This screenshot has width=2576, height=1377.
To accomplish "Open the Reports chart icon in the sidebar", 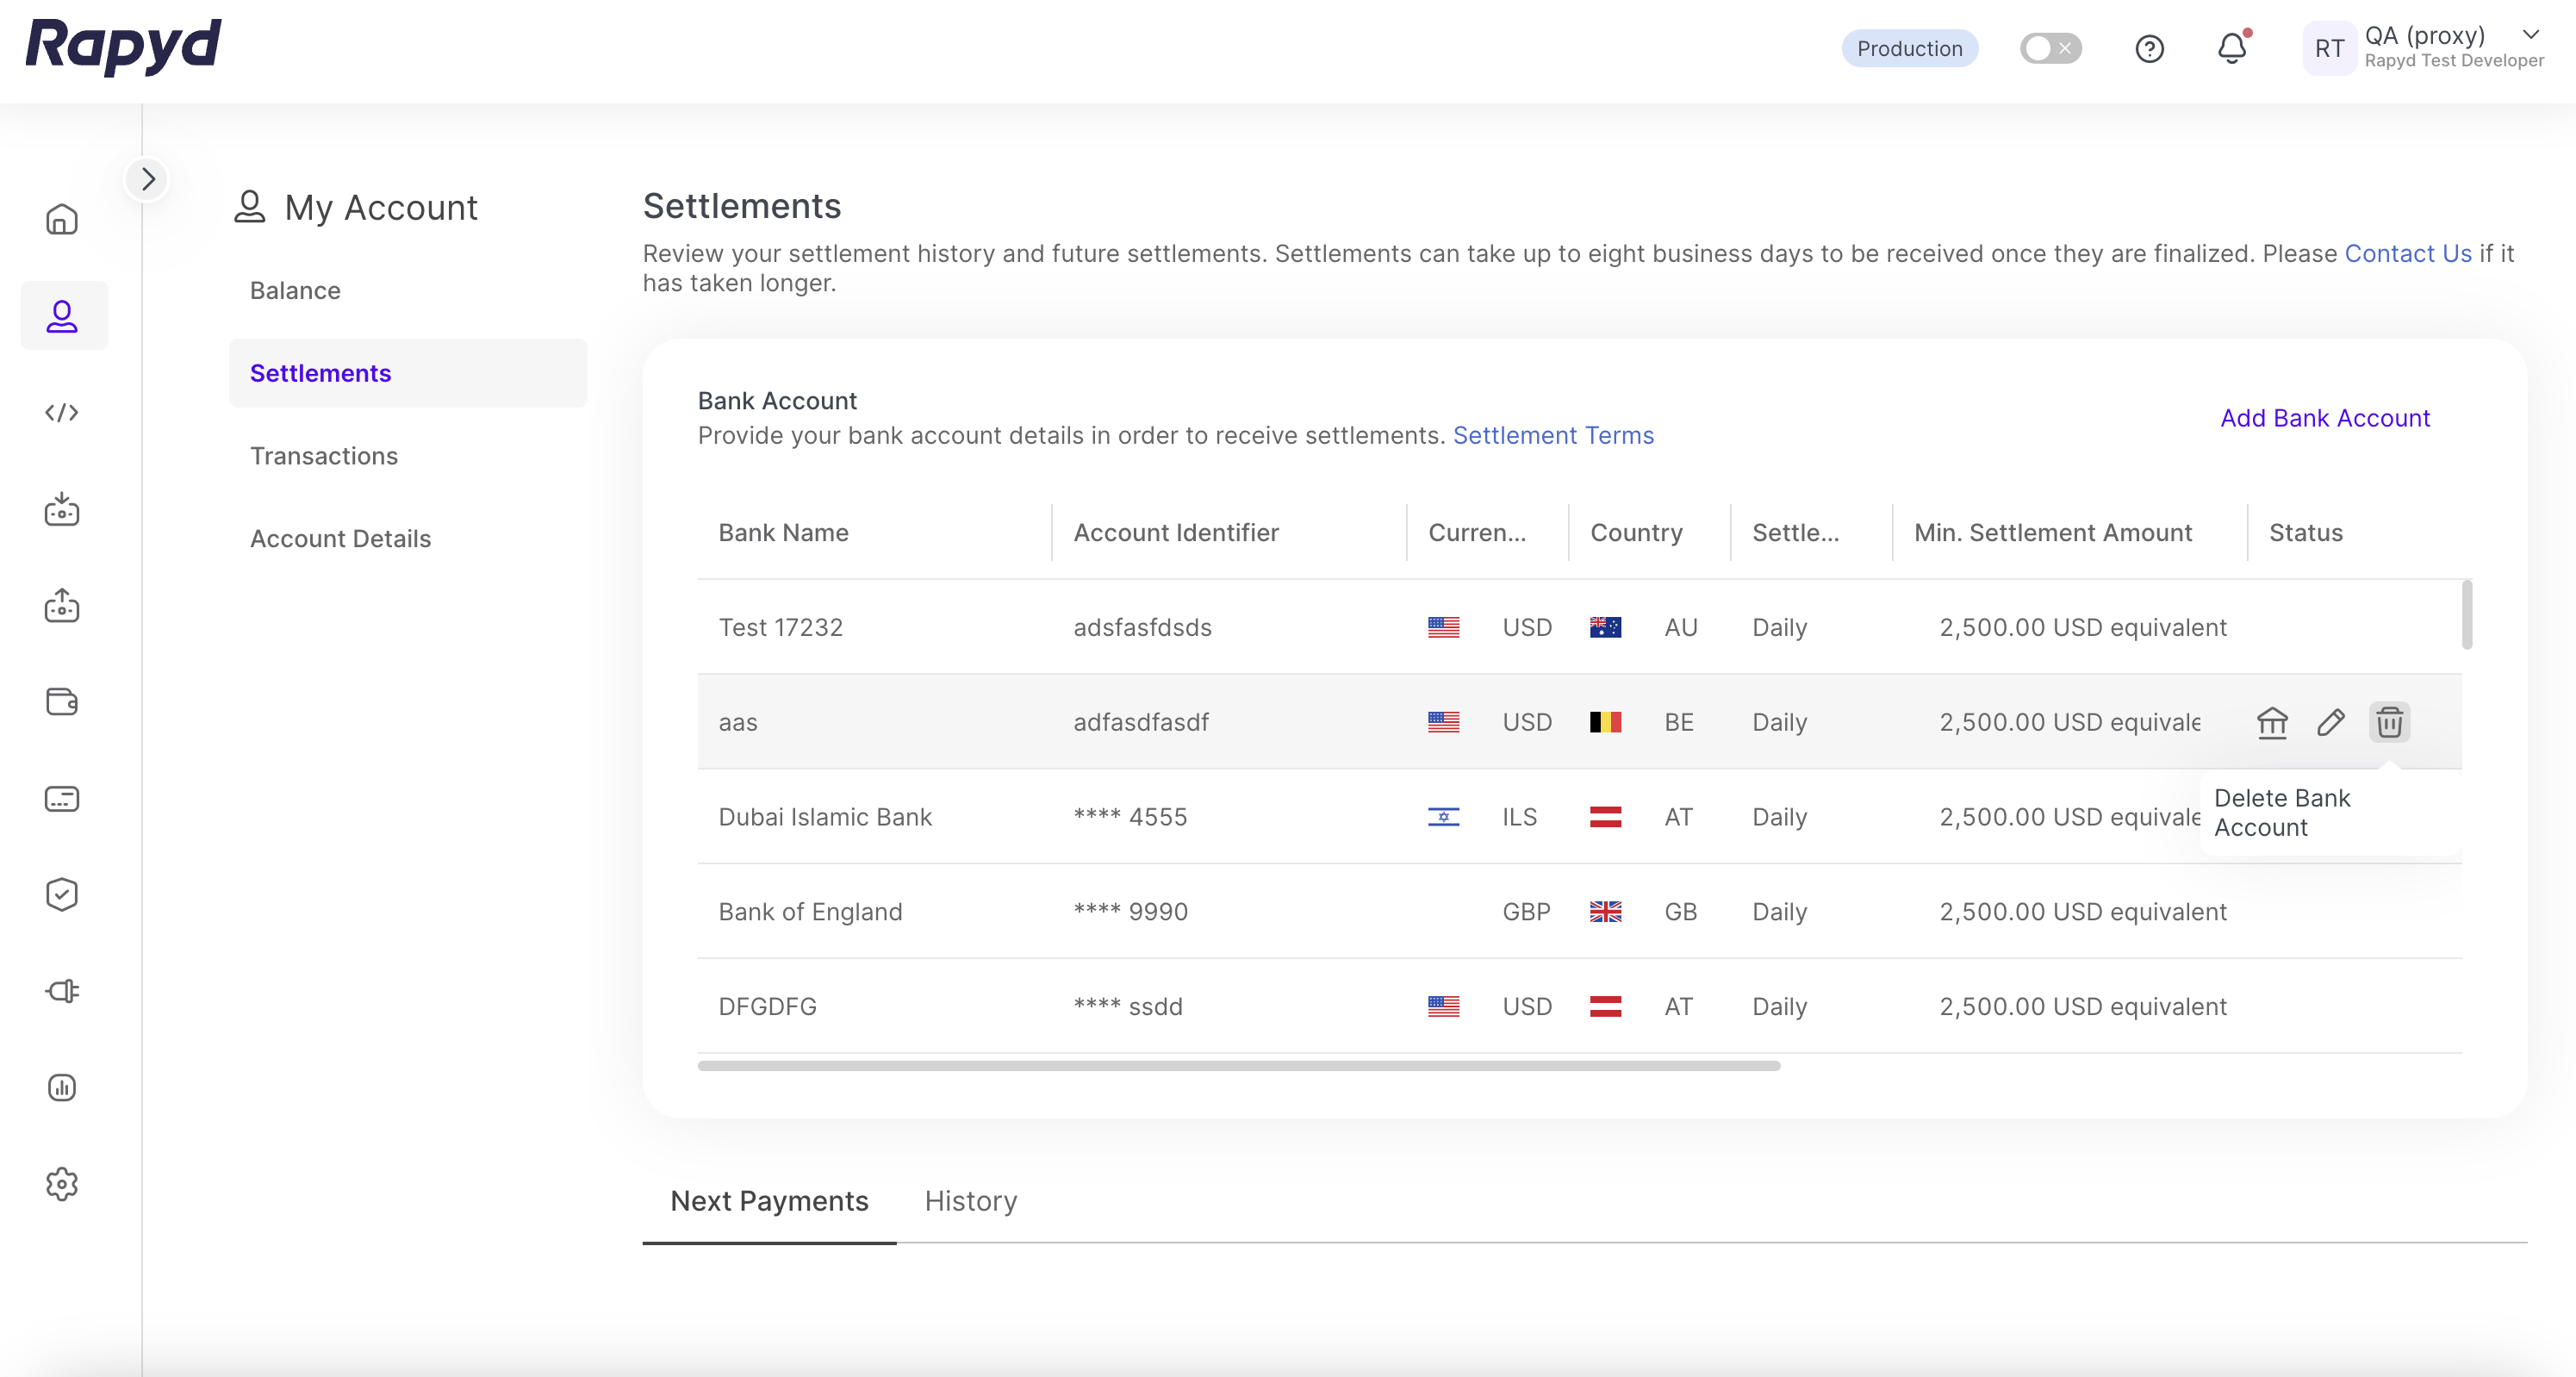I will pos(62,1087).
